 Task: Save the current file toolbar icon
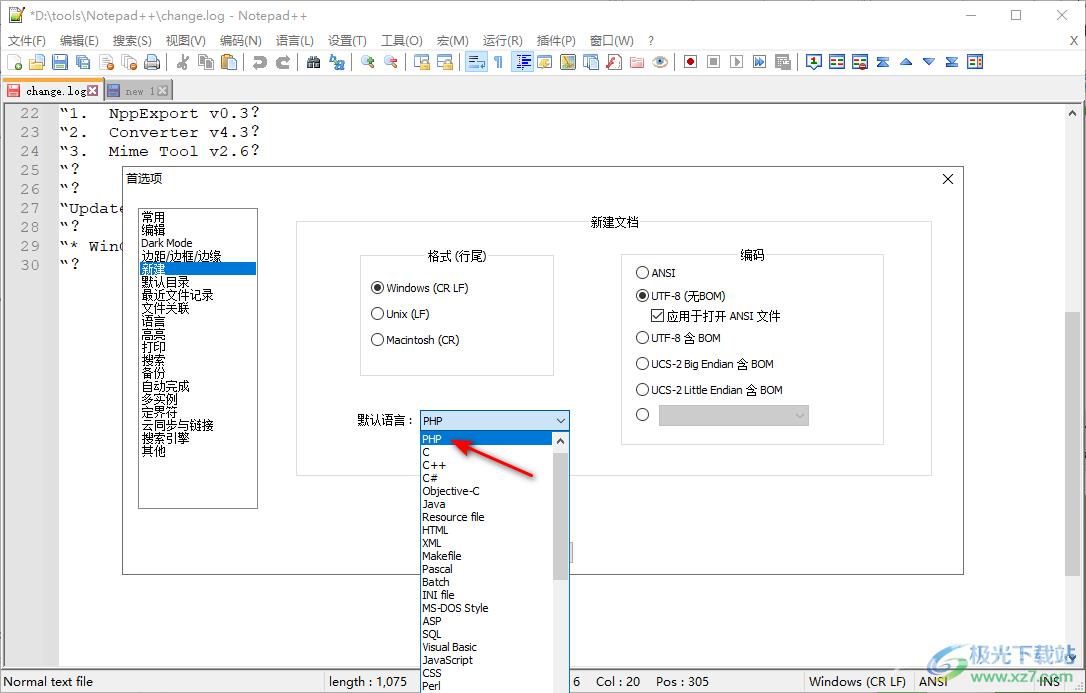pos(60,62)
